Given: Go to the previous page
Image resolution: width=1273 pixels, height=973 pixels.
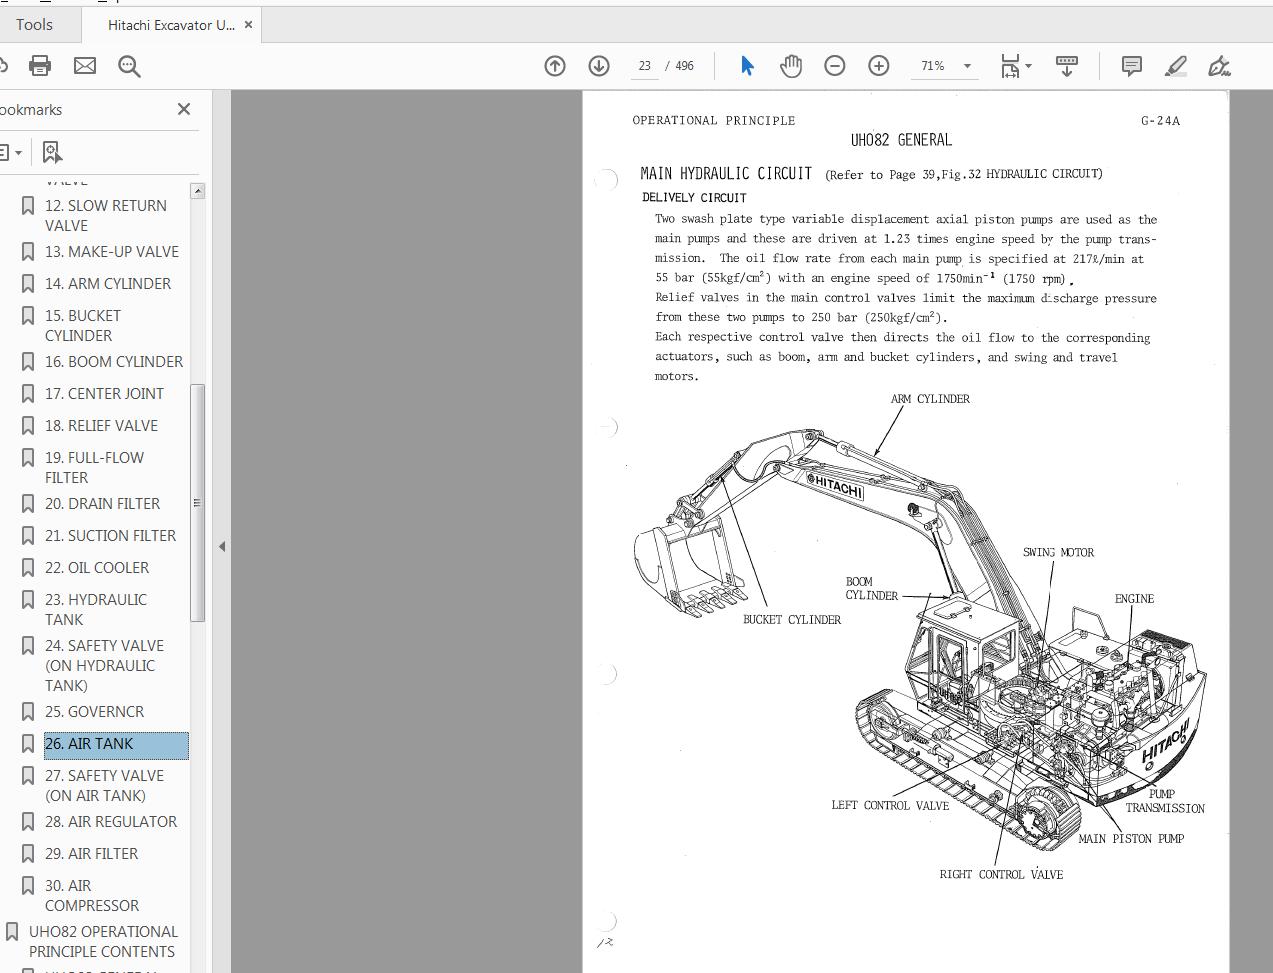Looking at the screenshot, I should point(554,65).
